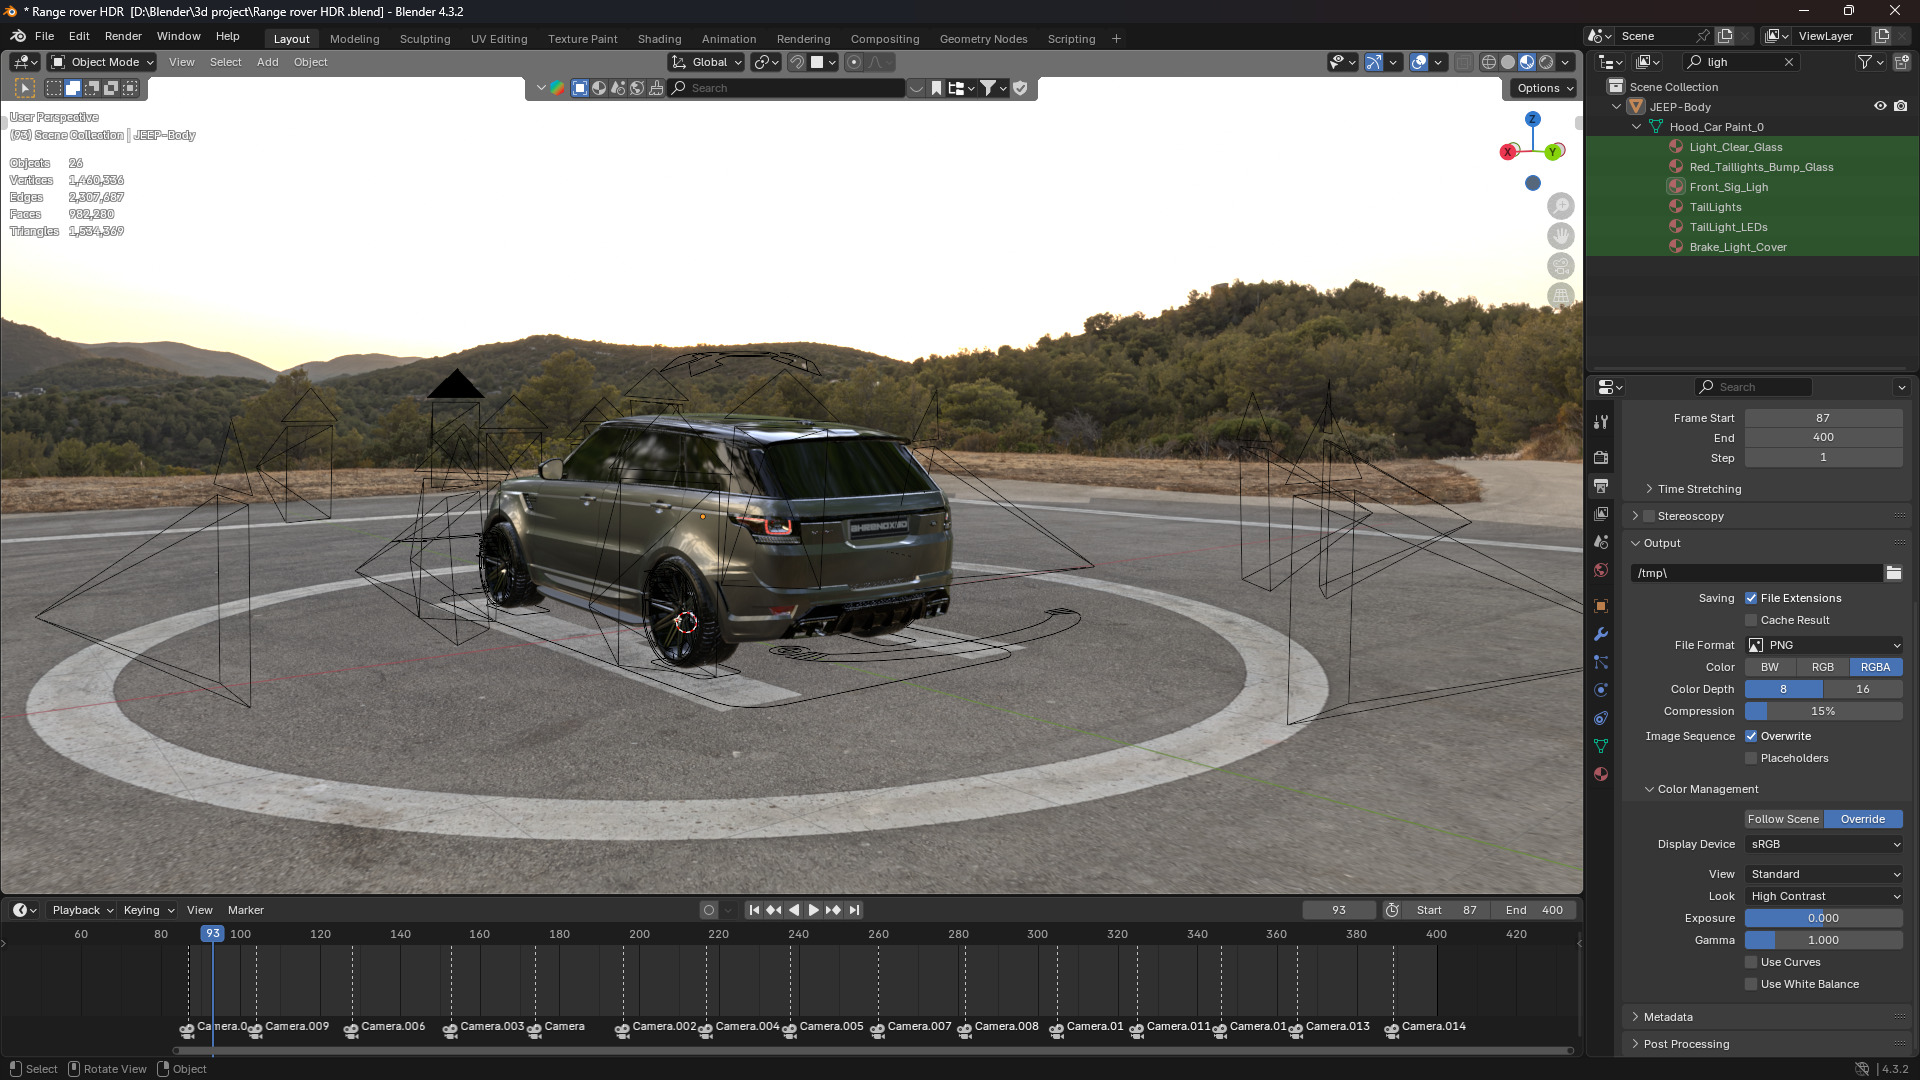Image resolution: width=1920 pixels, height=1080 pixels.
Task: Open the File menu
Action: 44,36
